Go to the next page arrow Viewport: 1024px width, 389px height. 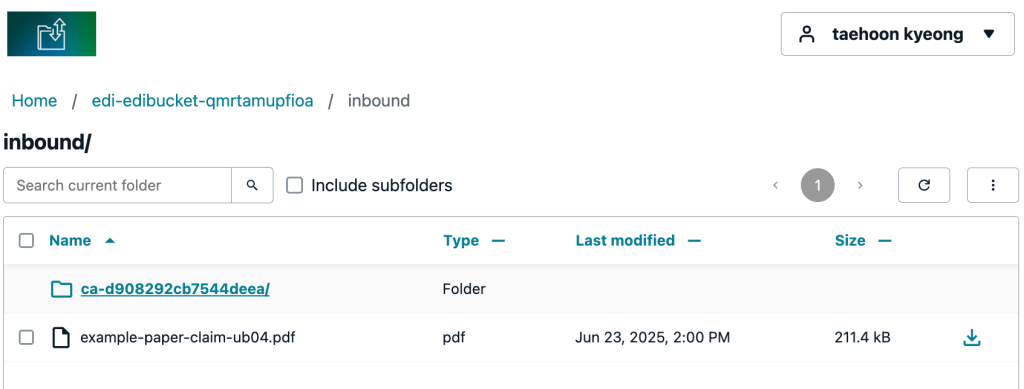860,185
